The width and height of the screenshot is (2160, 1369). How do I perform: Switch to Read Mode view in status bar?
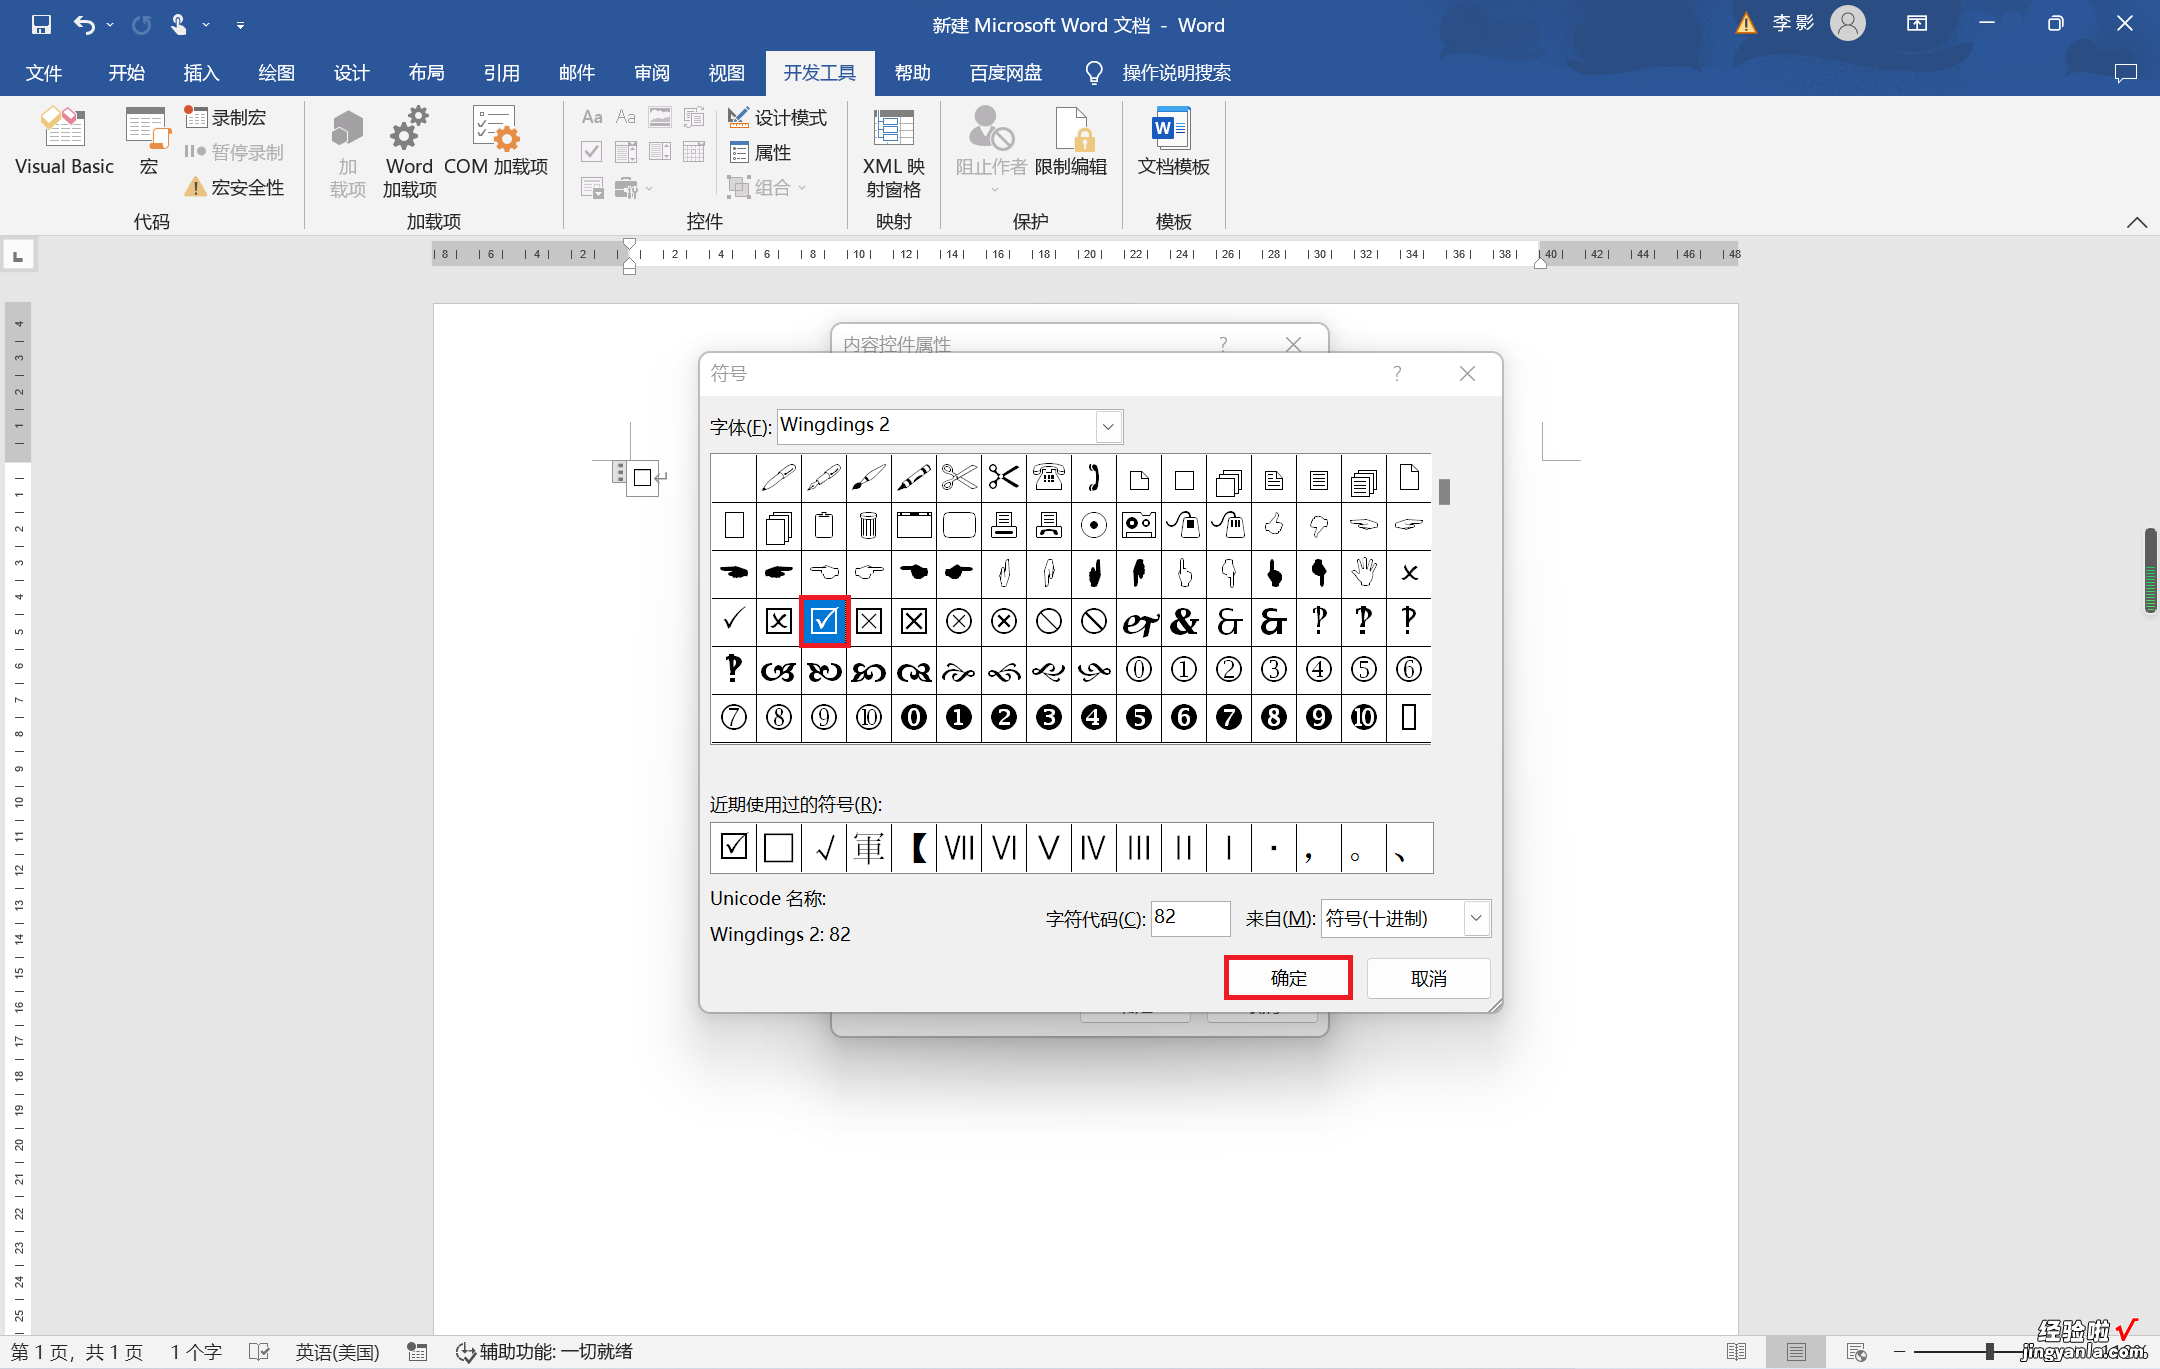[1736, 1352]
